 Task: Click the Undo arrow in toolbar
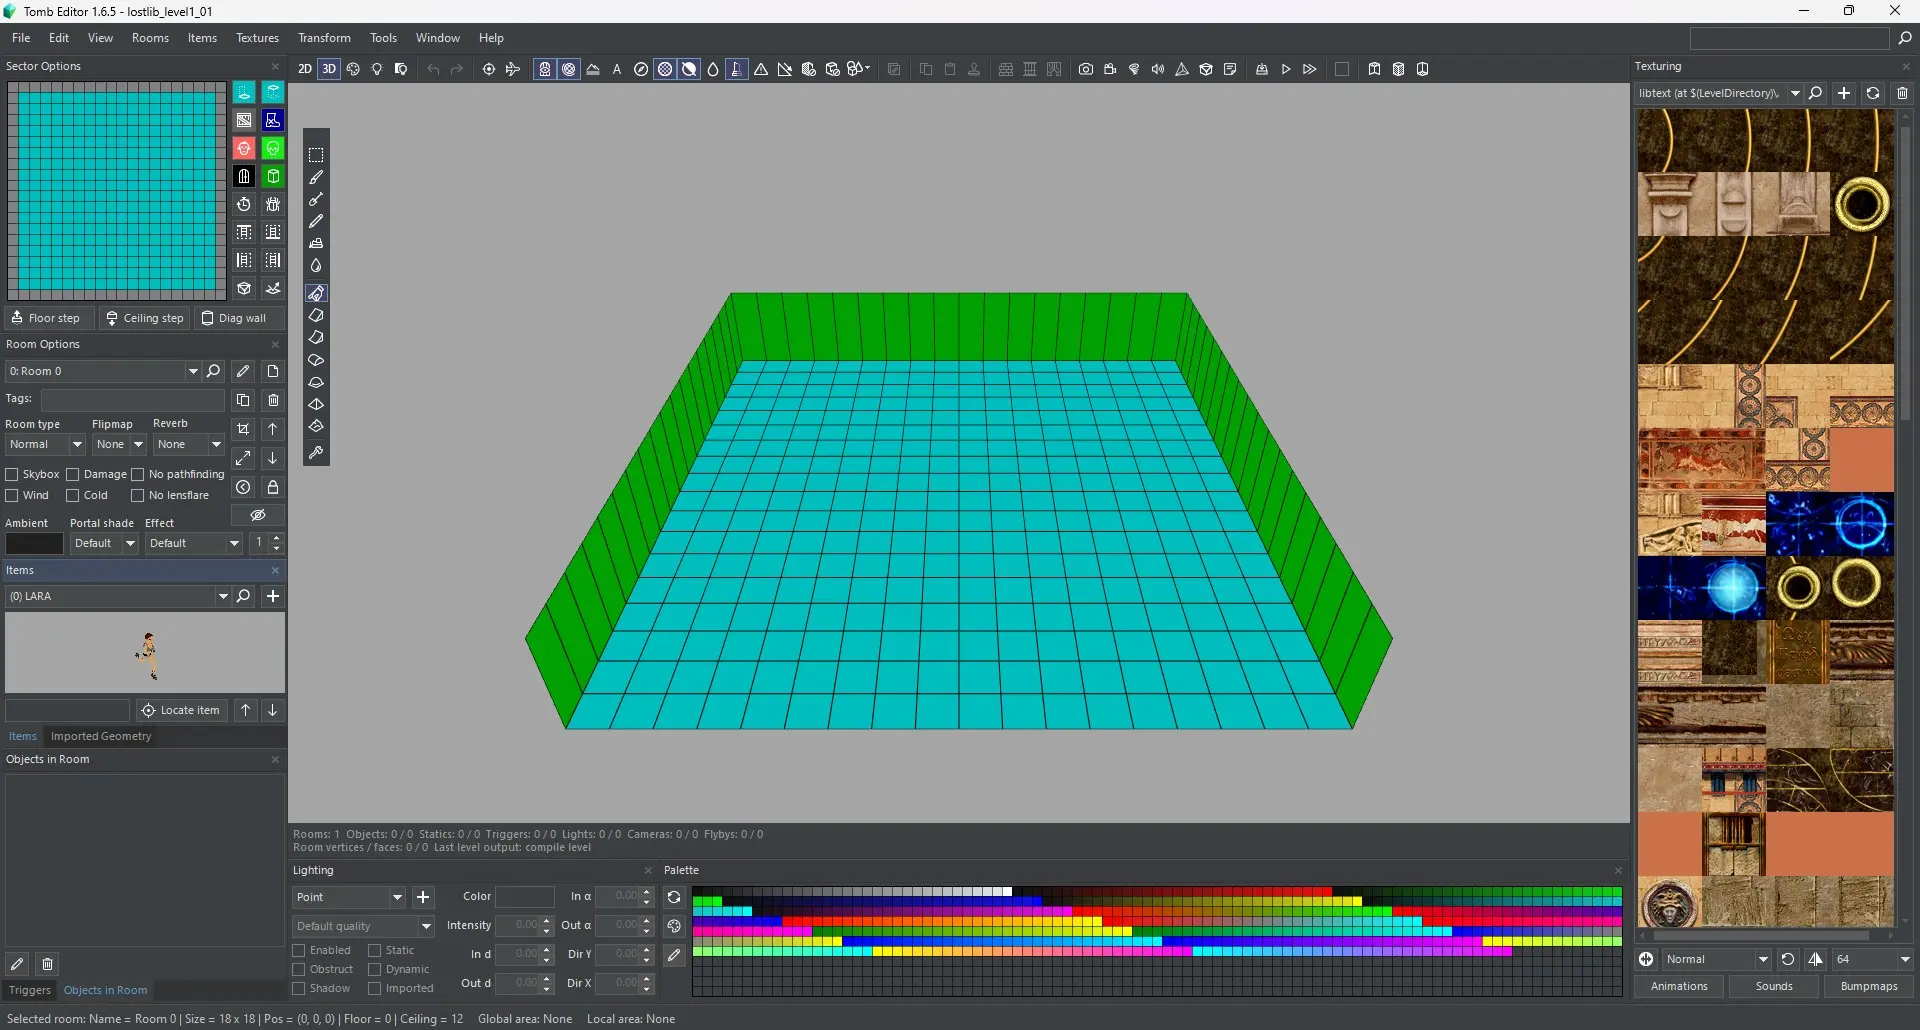coord(433,69)
